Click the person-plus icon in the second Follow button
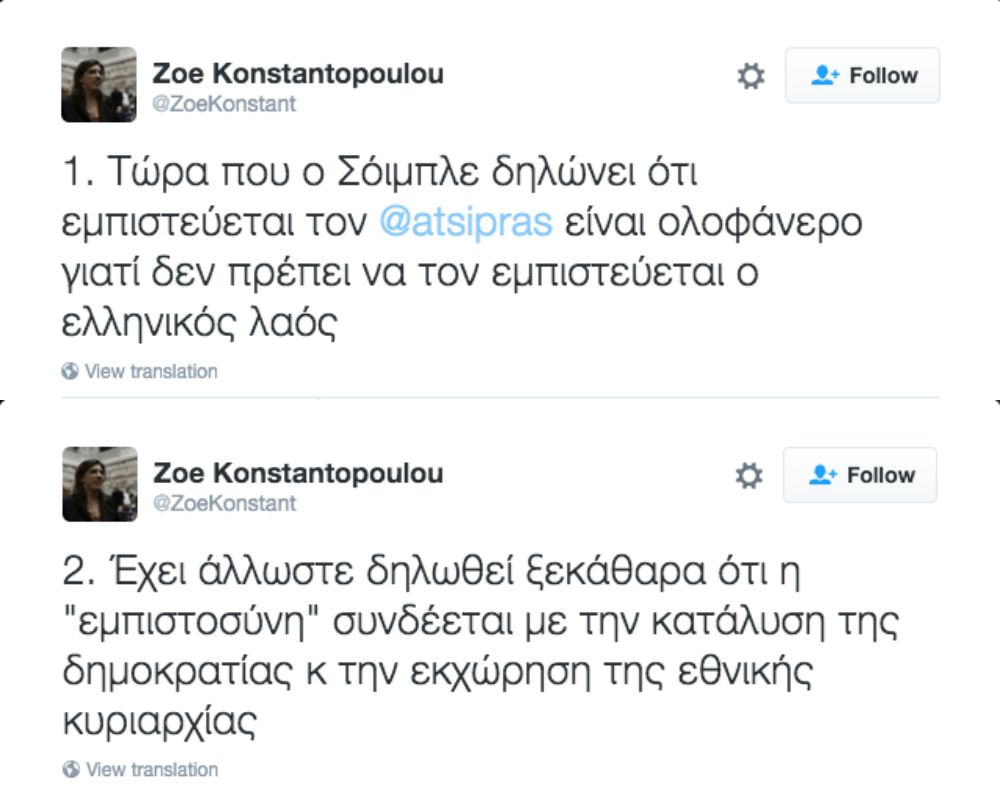This screenshot has height=795, width=1000. pyautogui.click(x=822, y=476)
